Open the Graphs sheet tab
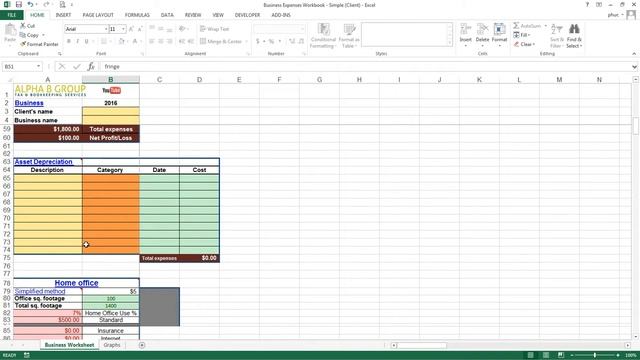This screenshot has width=640, height=360. [x=112, y=345]
